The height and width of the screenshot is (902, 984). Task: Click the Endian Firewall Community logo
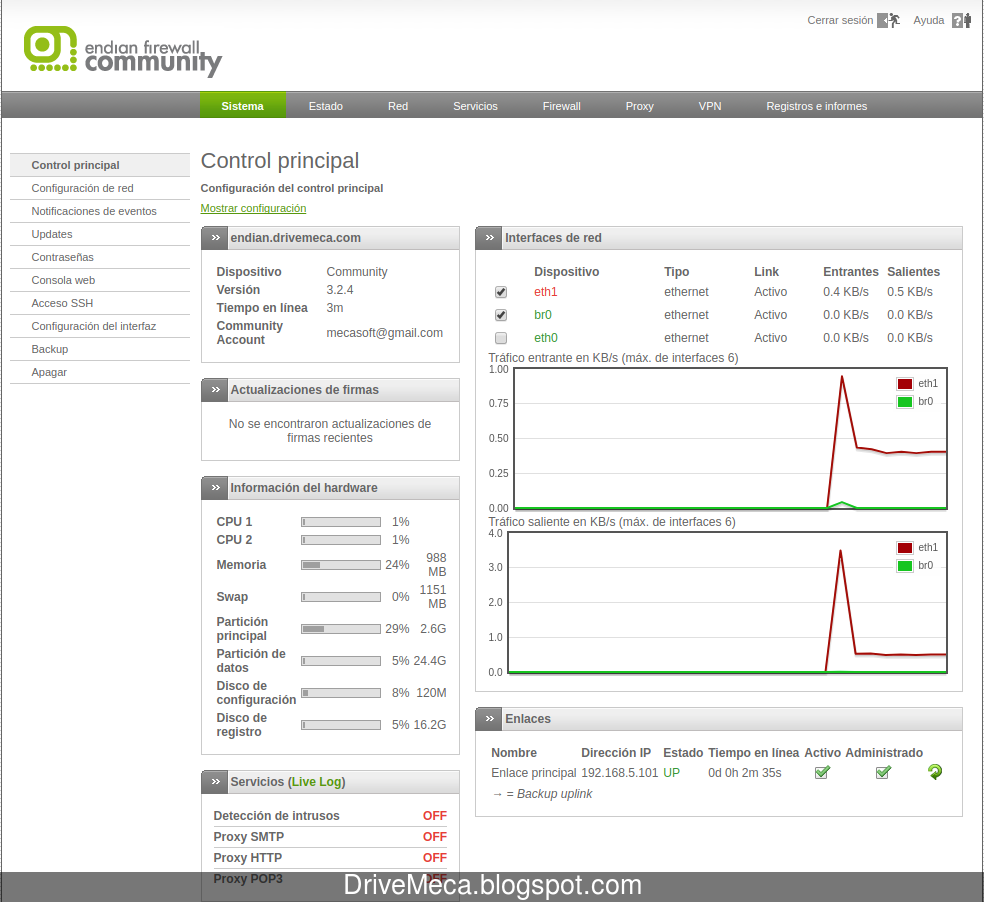click(x=120, y=50)
